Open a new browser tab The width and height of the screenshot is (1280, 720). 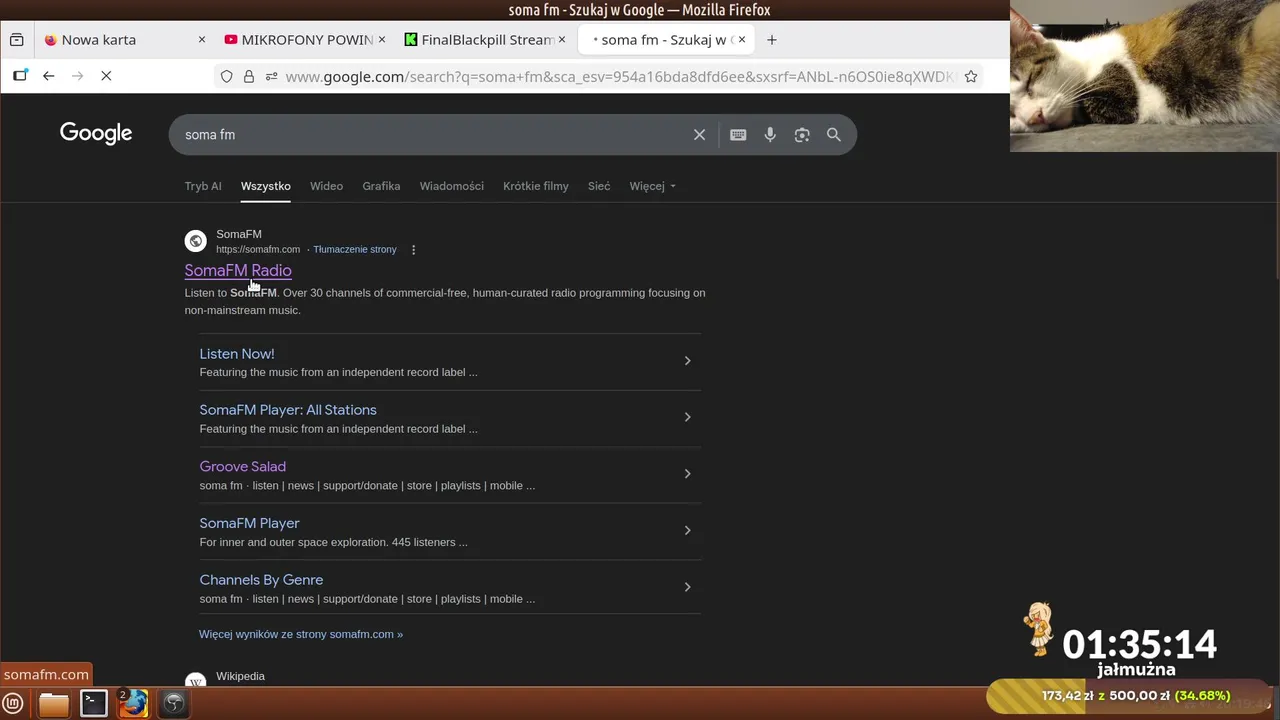771,40
